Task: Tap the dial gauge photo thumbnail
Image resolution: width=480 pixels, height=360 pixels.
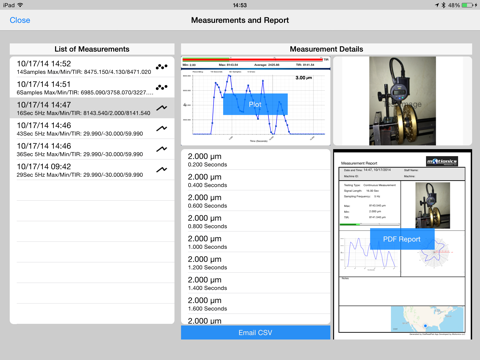Action: click(x=402, y=101)
